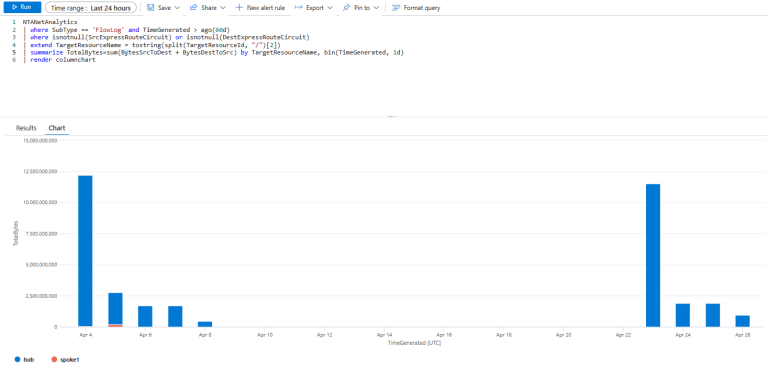Click the blue hub bar at Apr 6
The width and height of the screenshot is (768, 369).
(145, 316)
